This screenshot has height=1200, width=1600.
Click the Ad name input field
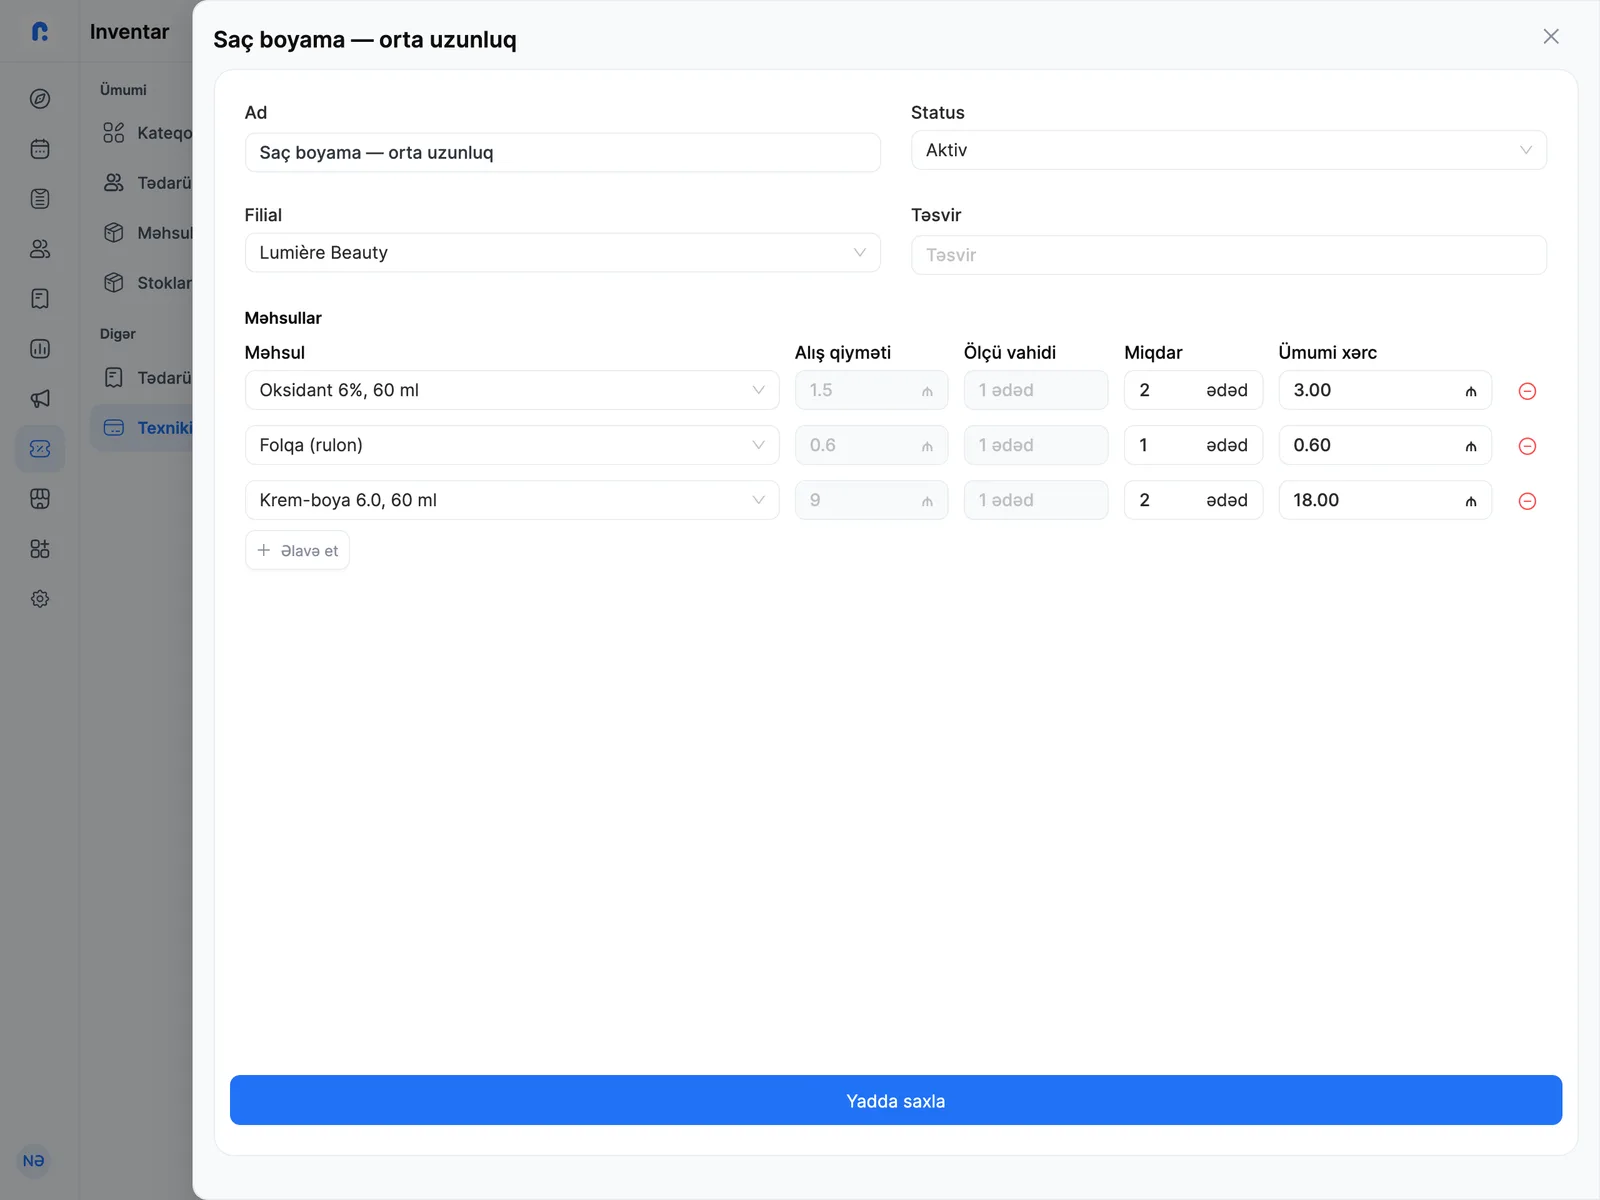563,153
